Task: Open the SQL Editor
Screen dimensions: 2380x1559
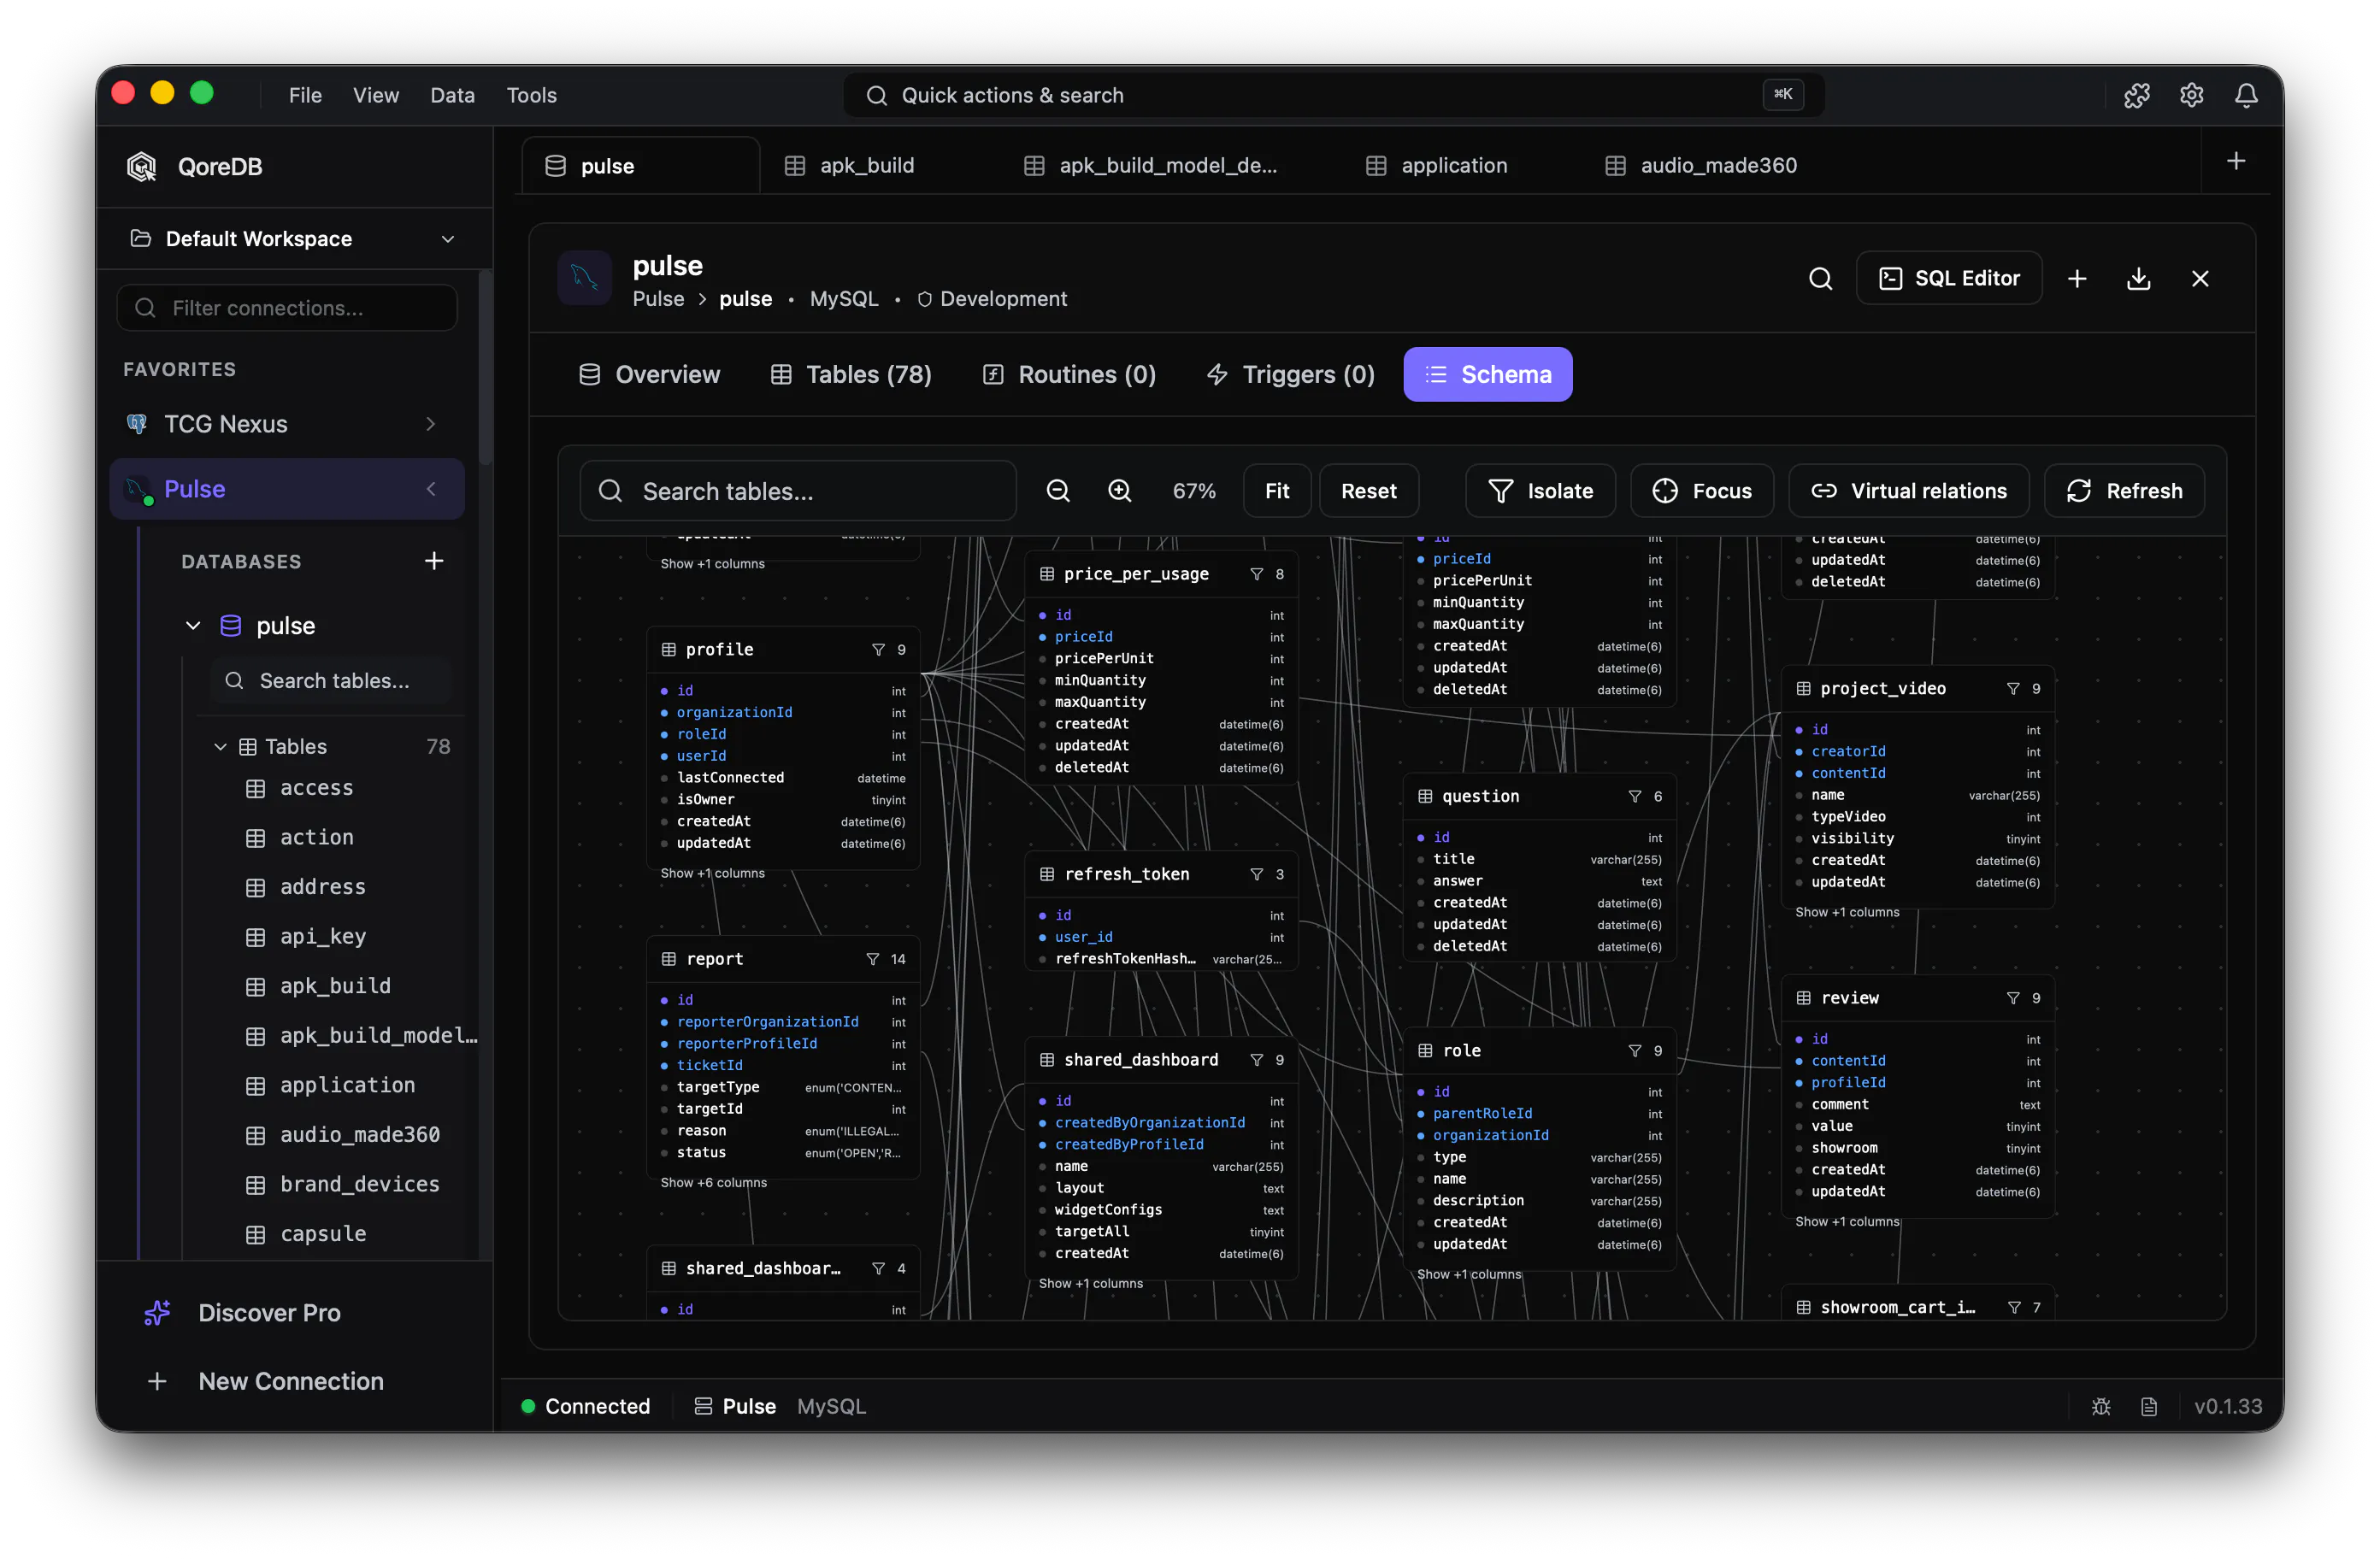Action: (1948, 279)
